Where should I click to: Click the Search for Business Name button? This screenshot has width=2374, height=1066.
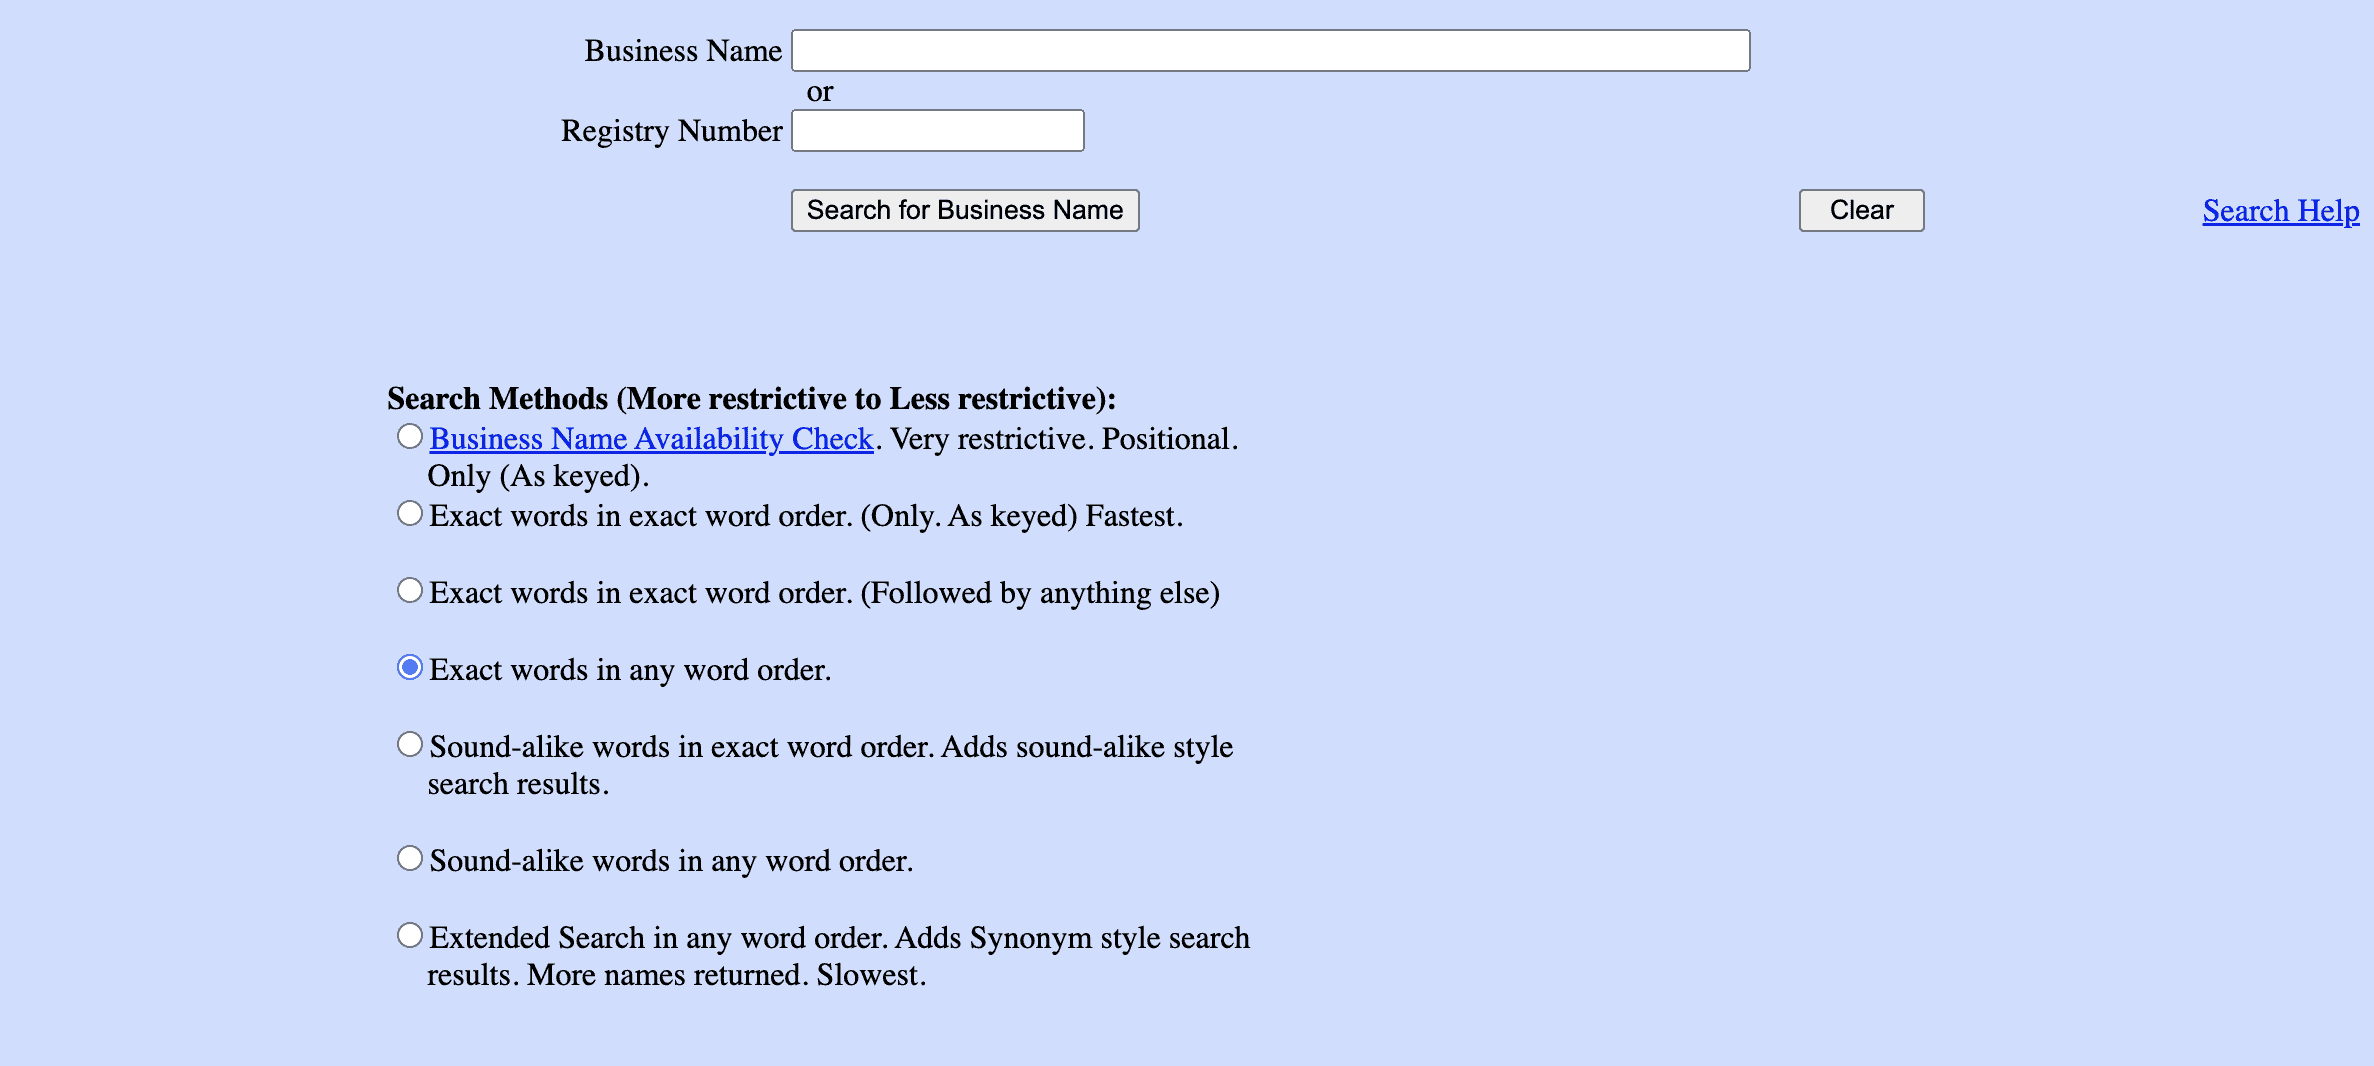(x=964, y=210)
